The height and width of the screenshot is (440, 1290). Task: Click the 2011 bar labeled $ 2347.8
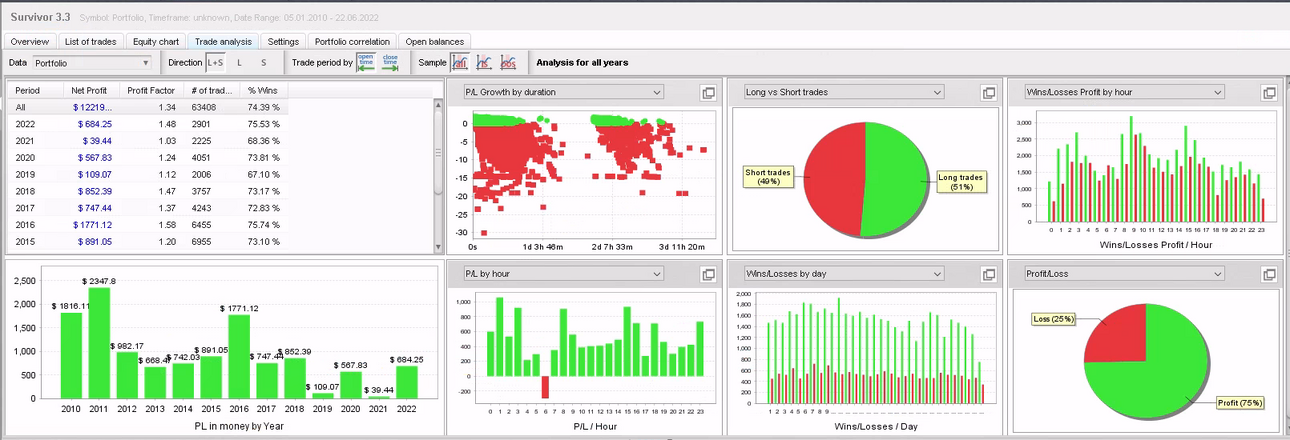pos(99,343)
